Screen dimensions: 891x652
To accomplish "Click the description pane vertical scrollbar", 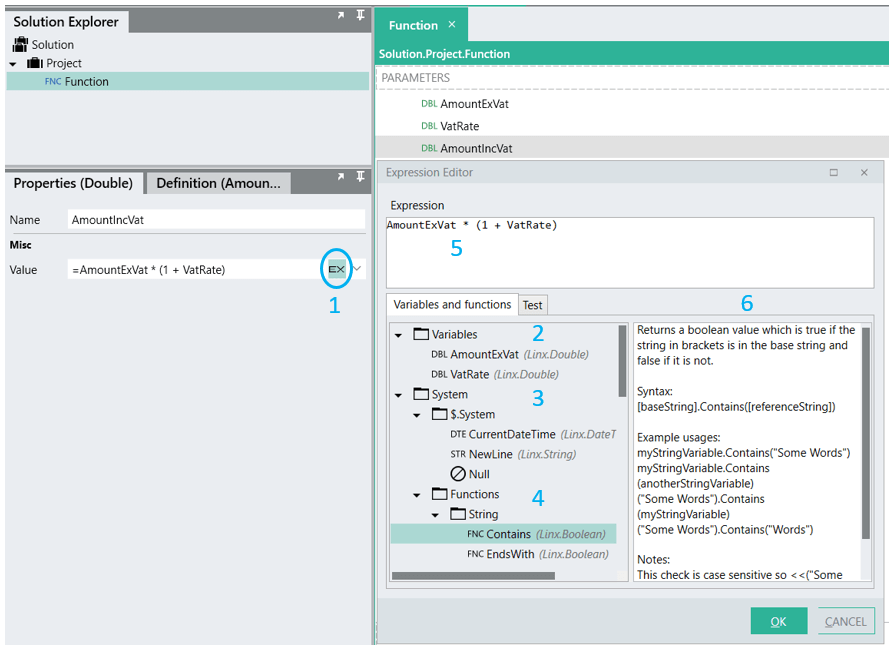I will tap(865, 433).
